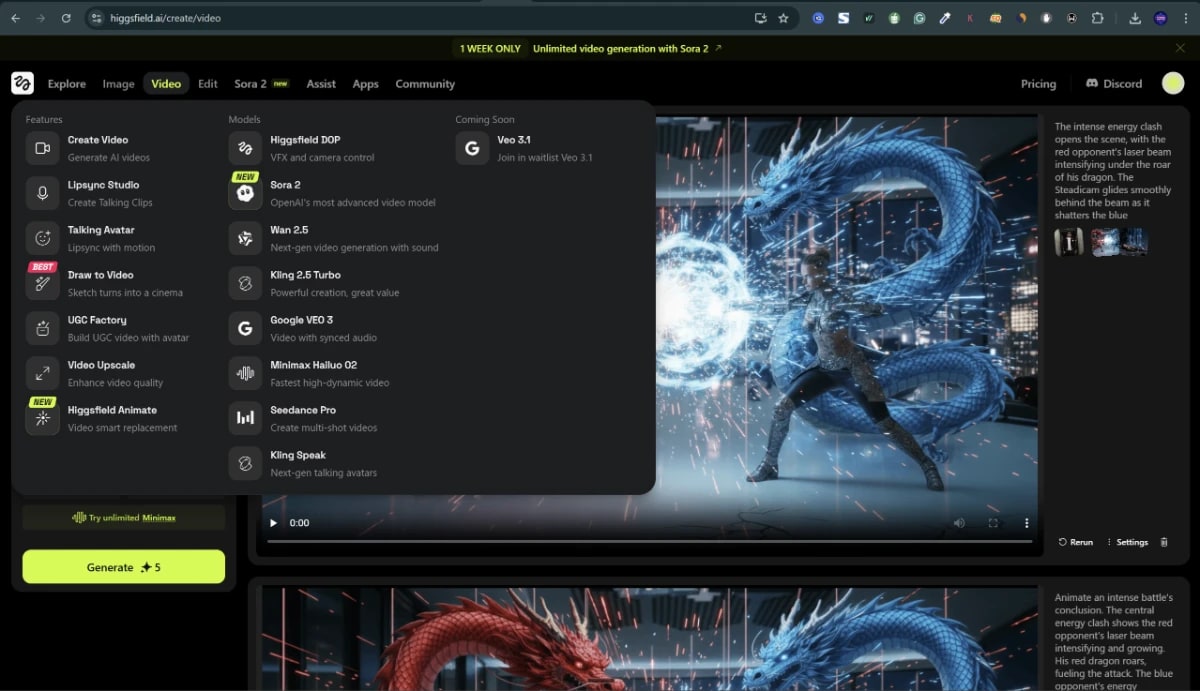Select the Create Video text entry
1200x691 pixels.
pyautogui.click(x=98, y=140)
